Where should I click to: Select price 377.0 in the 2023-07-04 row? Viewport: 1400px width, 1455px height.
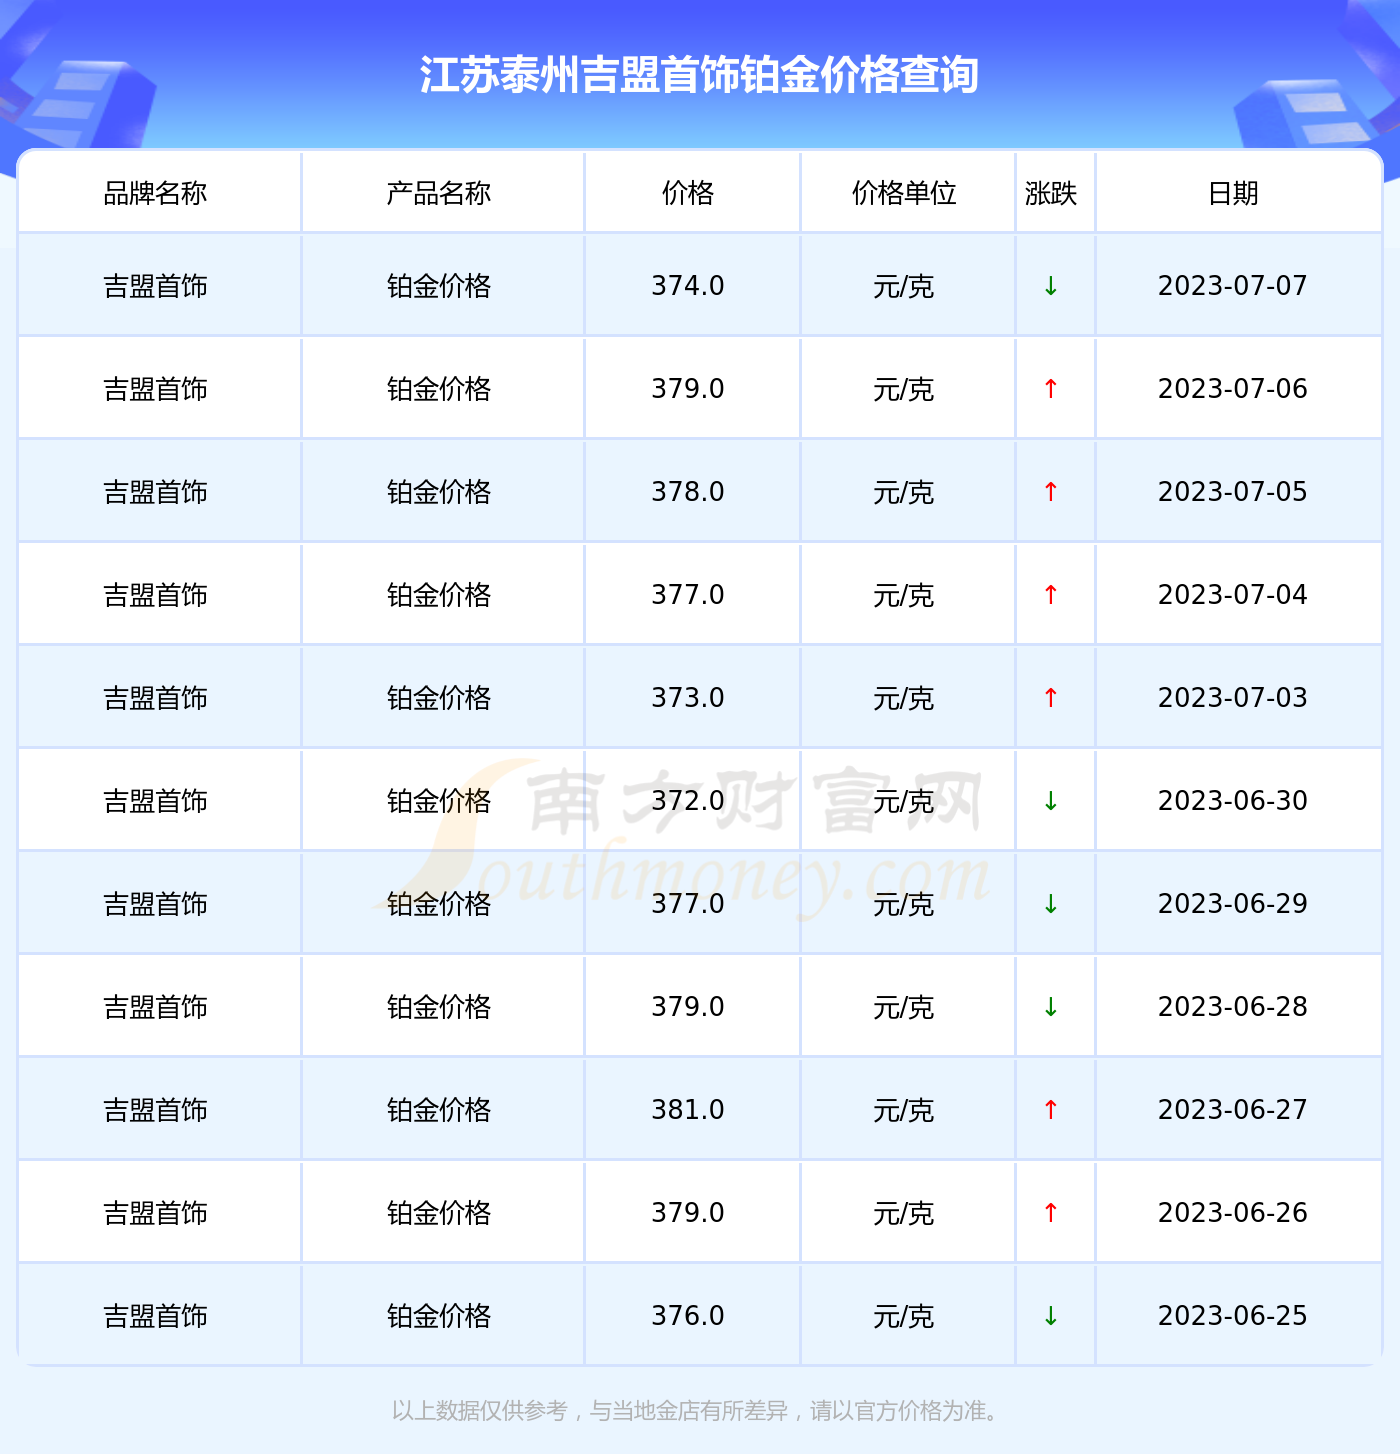click(688, 595)
